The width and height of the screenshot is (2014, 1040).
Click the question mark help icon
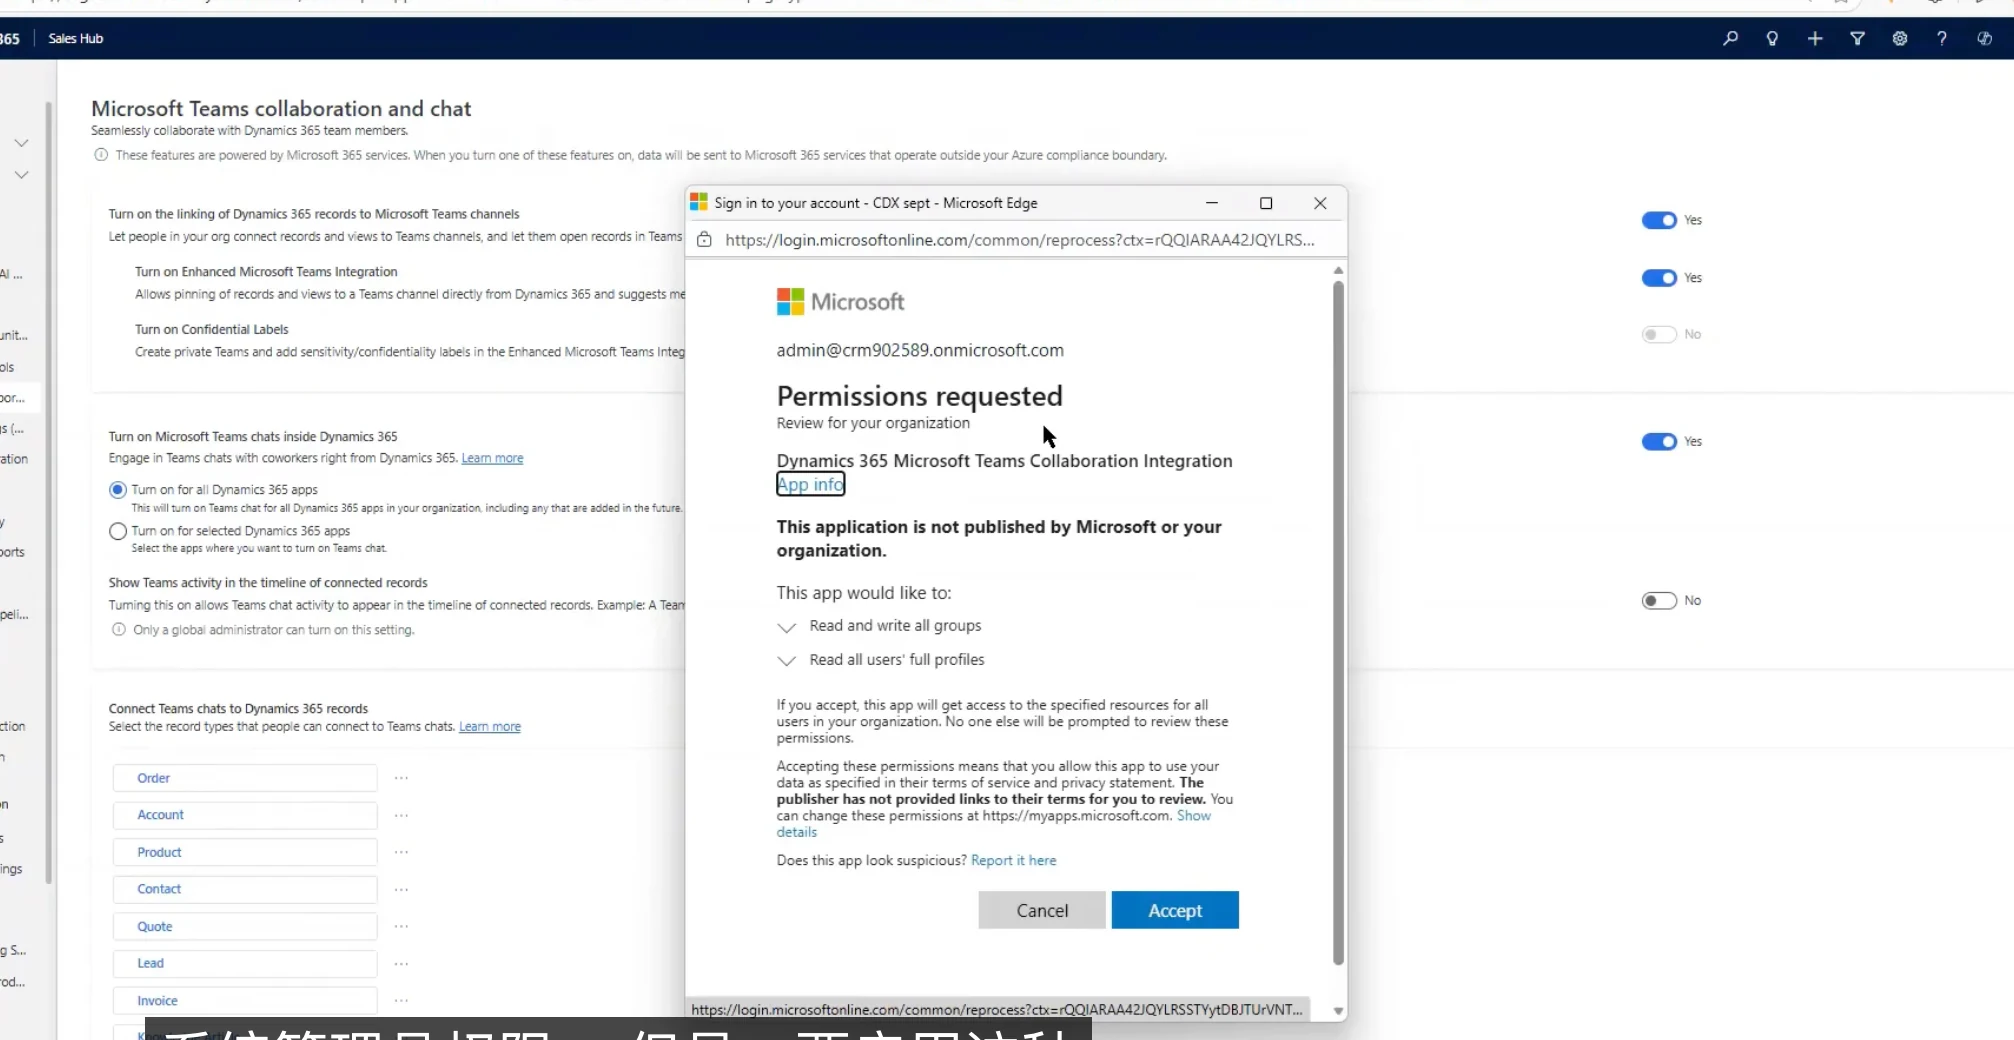point(1942,38)
